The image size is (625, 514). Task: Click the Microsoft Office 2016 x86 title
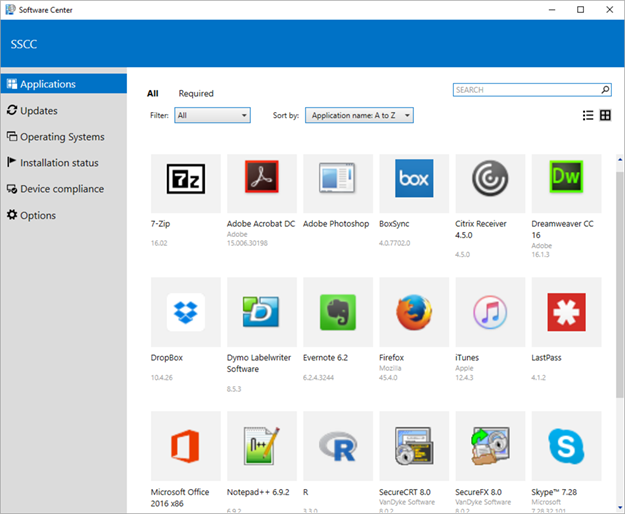180,497
